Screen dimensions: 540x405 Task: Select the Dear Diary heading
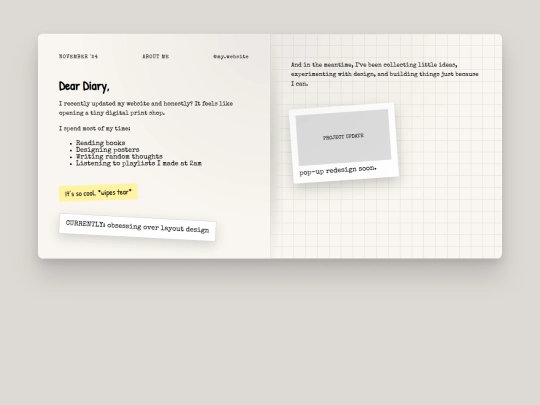84,86
